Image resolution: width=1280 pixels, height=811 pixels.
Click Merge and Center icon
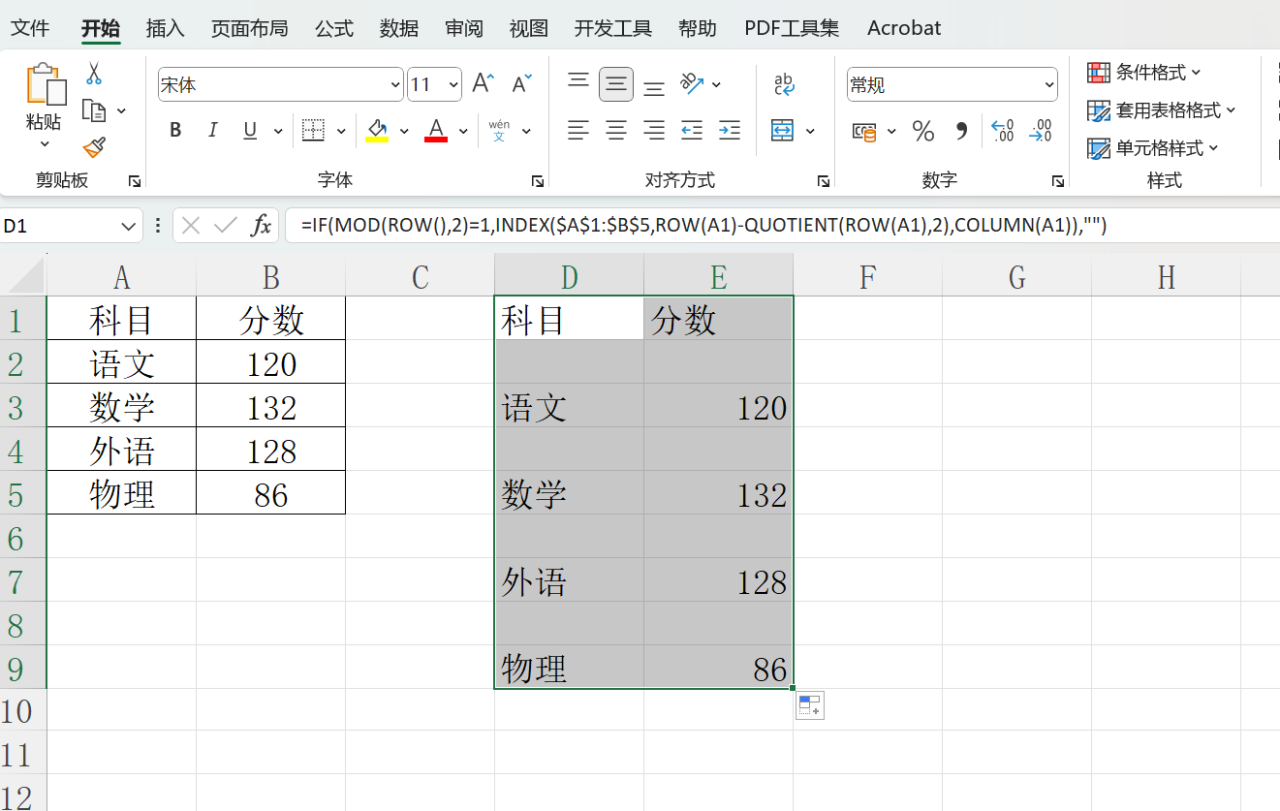[782, 130]
